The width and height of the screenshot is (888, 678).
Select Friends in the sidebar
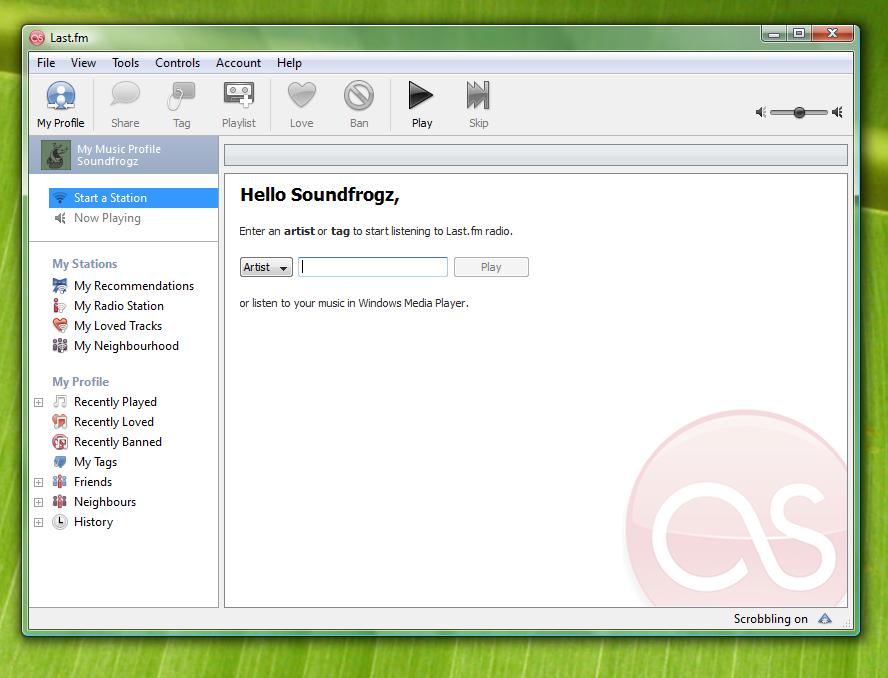click(82, 481)
